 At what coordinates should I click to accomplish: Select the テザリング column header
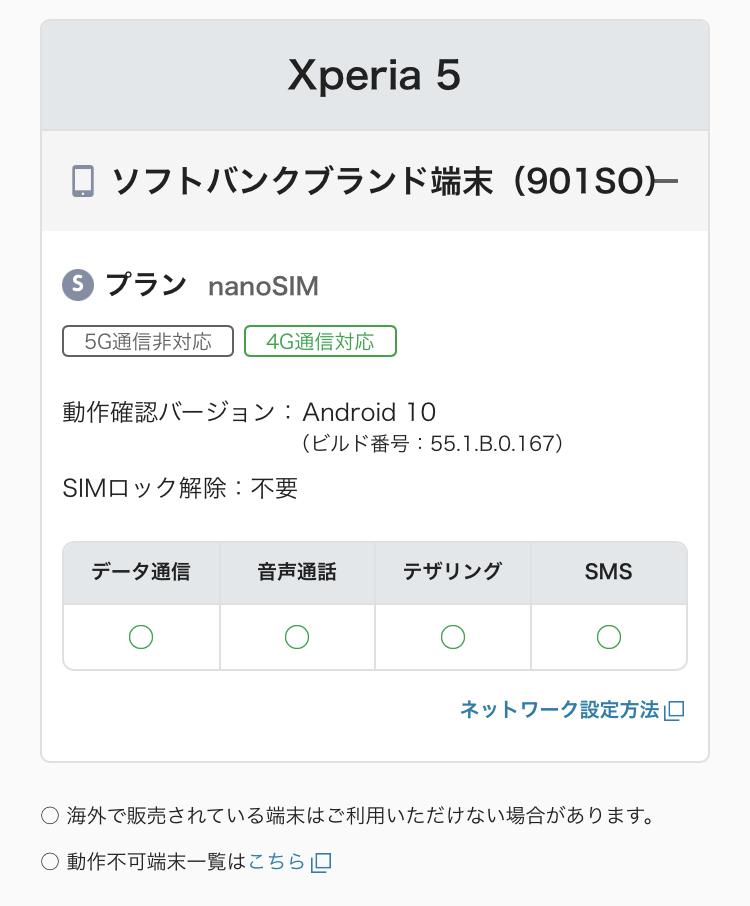[453, 573]
